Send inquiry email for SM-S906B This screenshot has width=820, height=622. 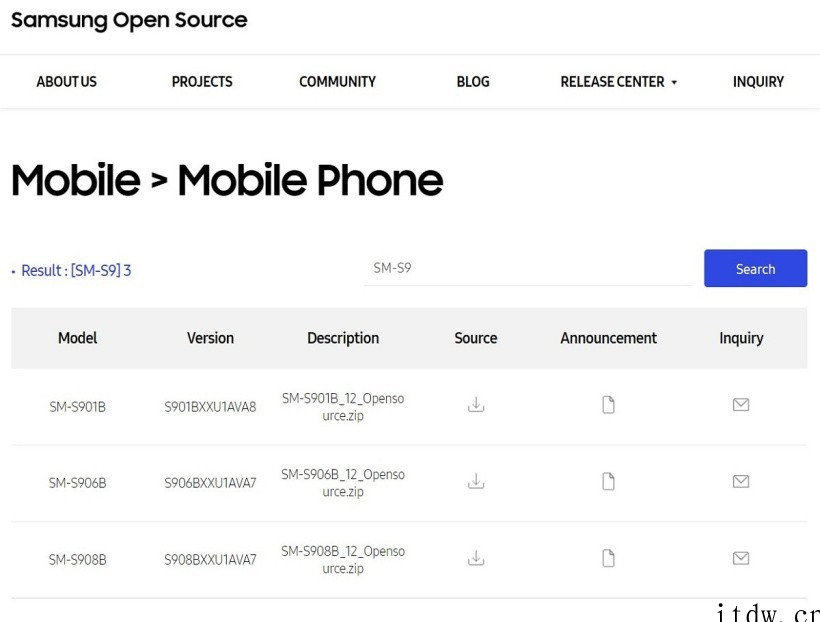tap(741, 481)
